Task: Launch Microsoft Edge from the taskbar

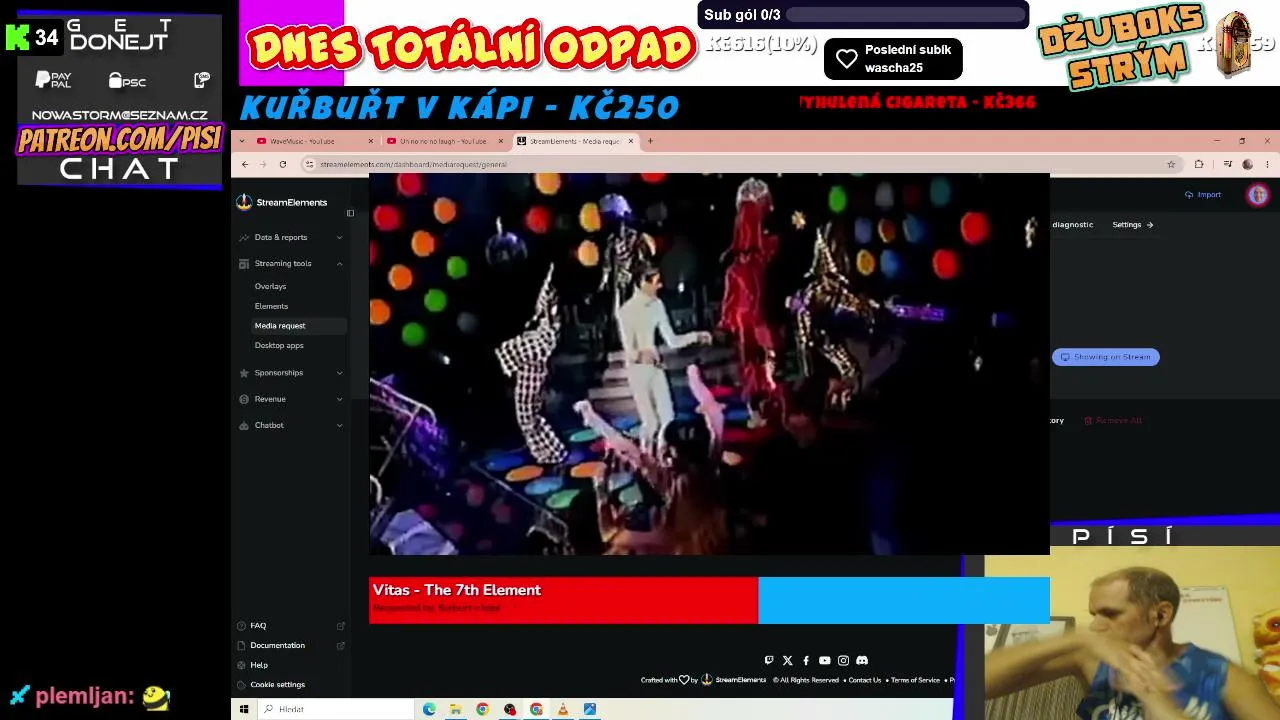Action: click(429, 709)
